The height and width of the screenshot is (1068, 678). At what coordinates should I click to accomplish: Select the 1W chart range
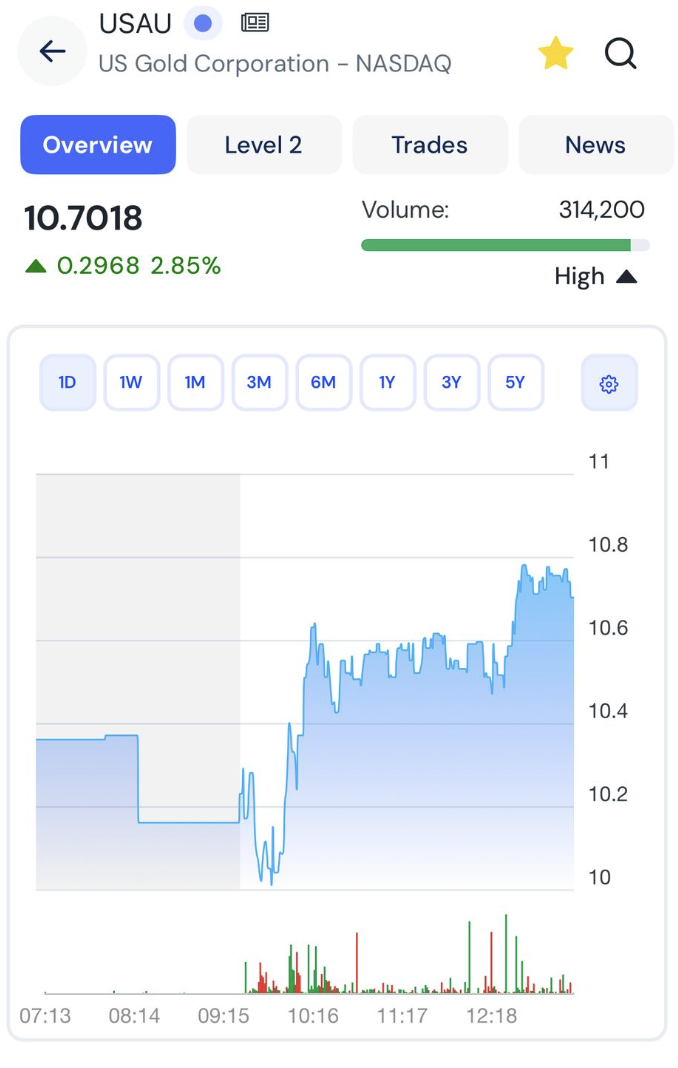[131, 383]
